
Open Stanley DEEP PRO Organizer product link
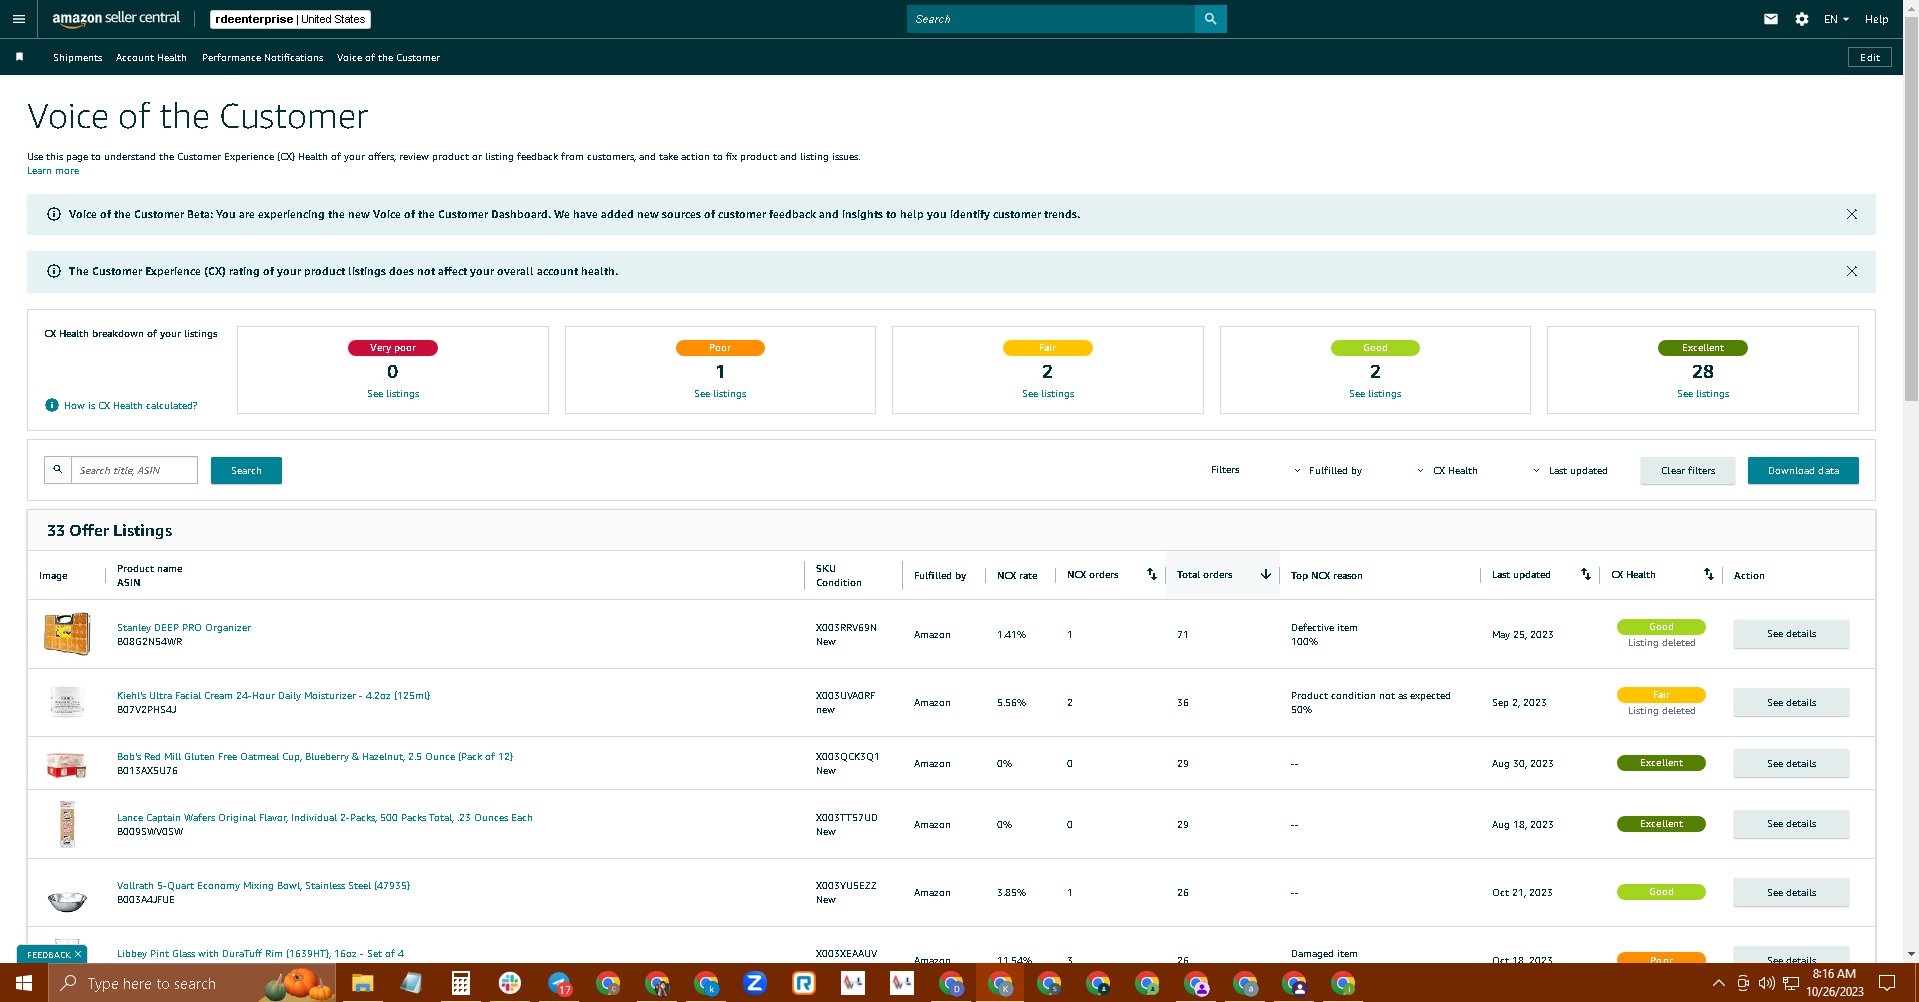[x=184, y=628]
